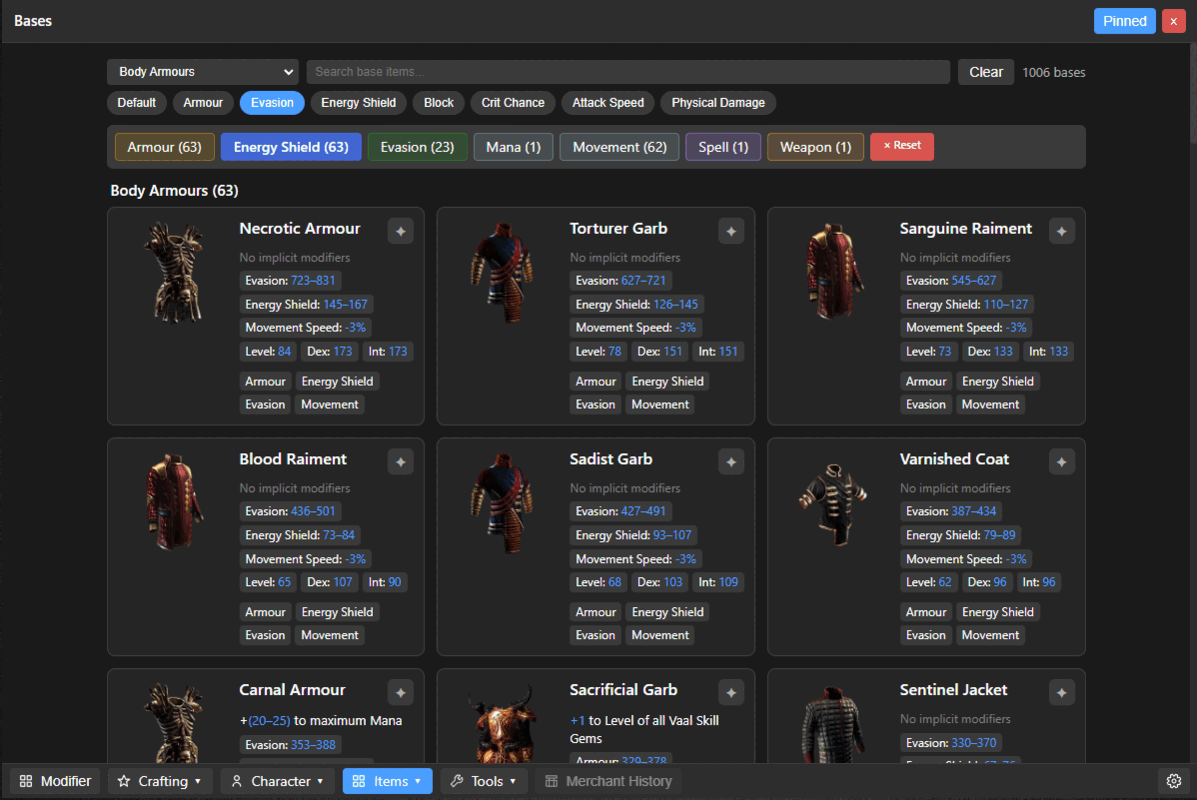Pin the Blood Raiment base
The width and height of the screenshot is (1197, 800).
click(x=401, y=462)
